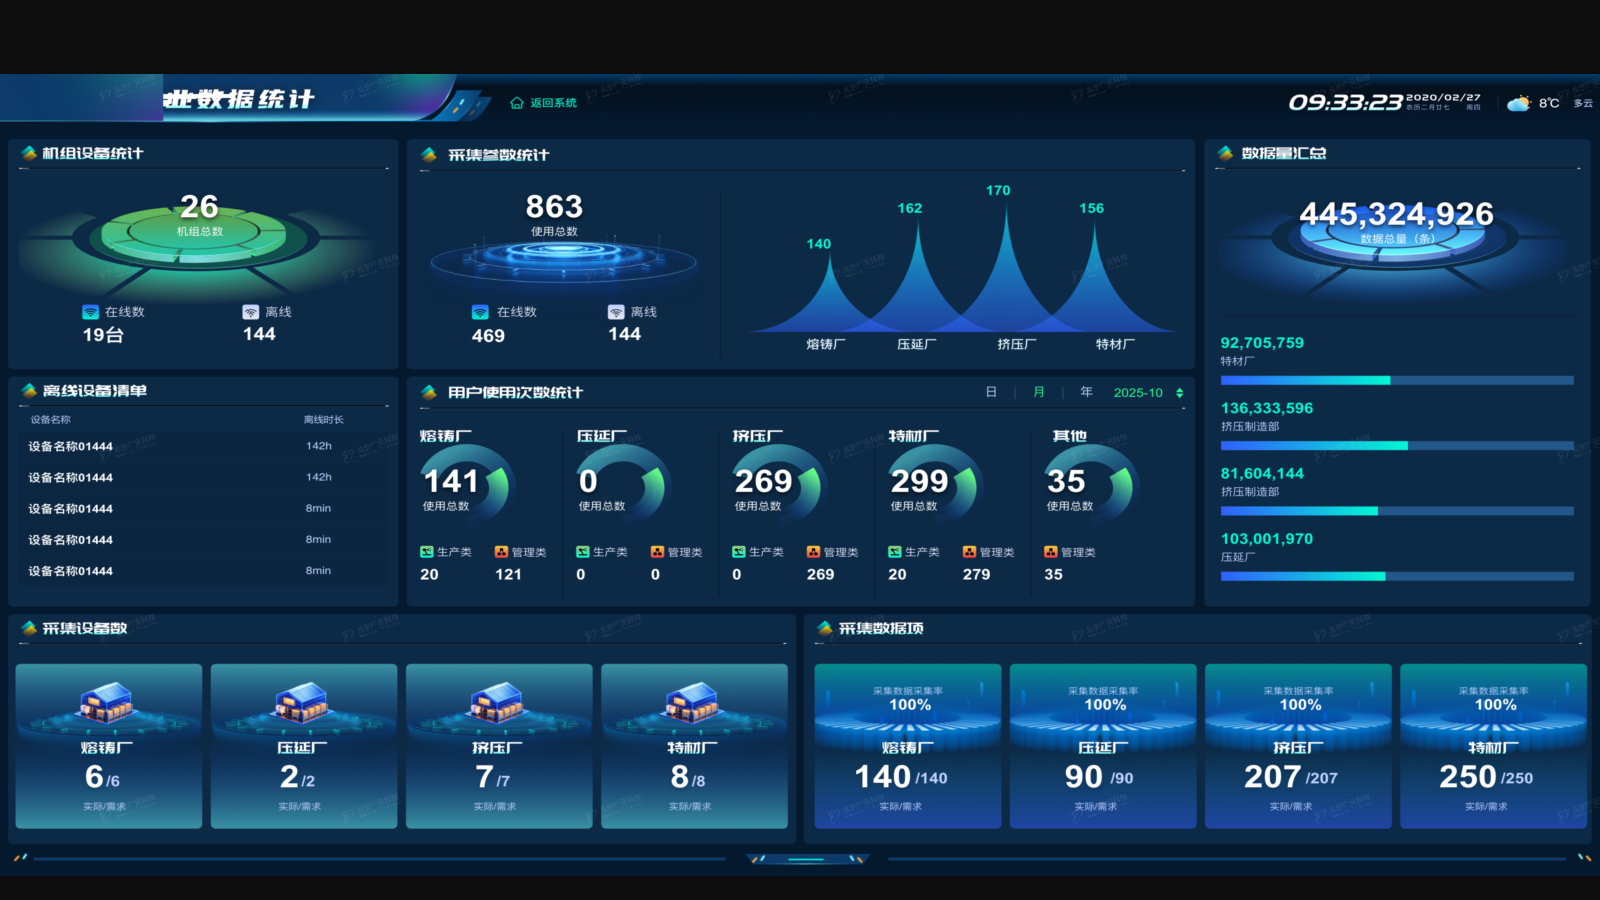Click the 特材厂 factory building icon
1600x900 pixels.
point(693,701)
